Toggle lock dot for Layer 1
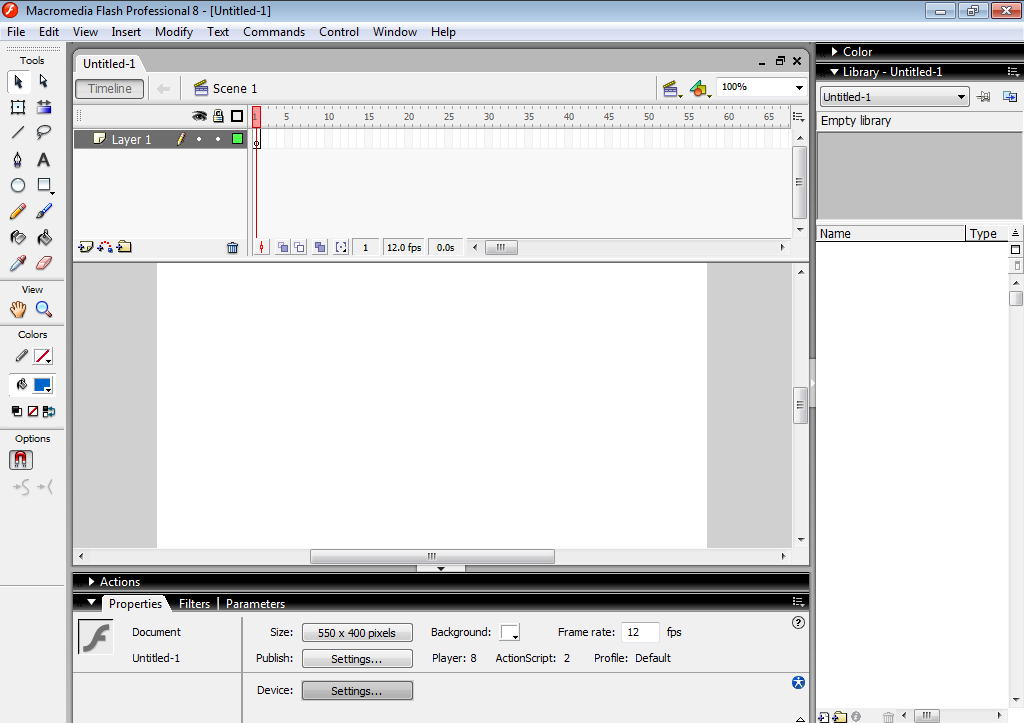This screenshot has height=723, width=1024. tap(218, 139)
